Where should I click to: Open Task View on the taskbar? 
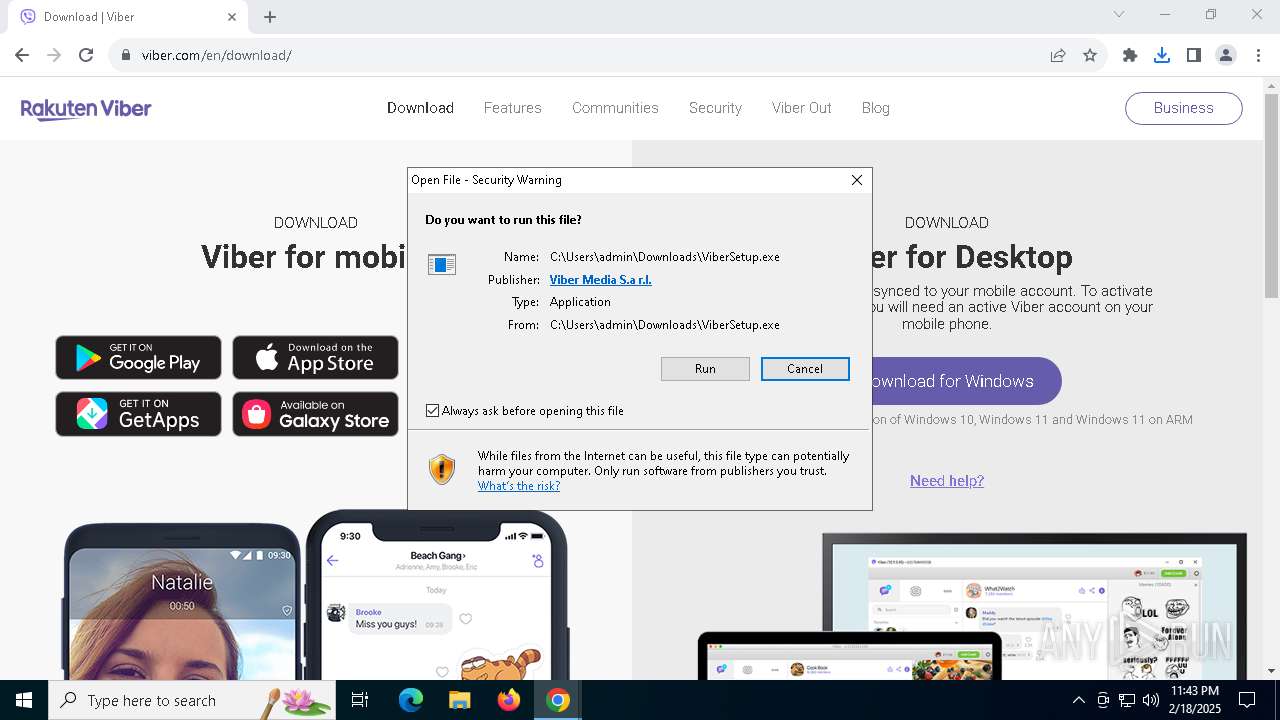[x=360, y=700]
